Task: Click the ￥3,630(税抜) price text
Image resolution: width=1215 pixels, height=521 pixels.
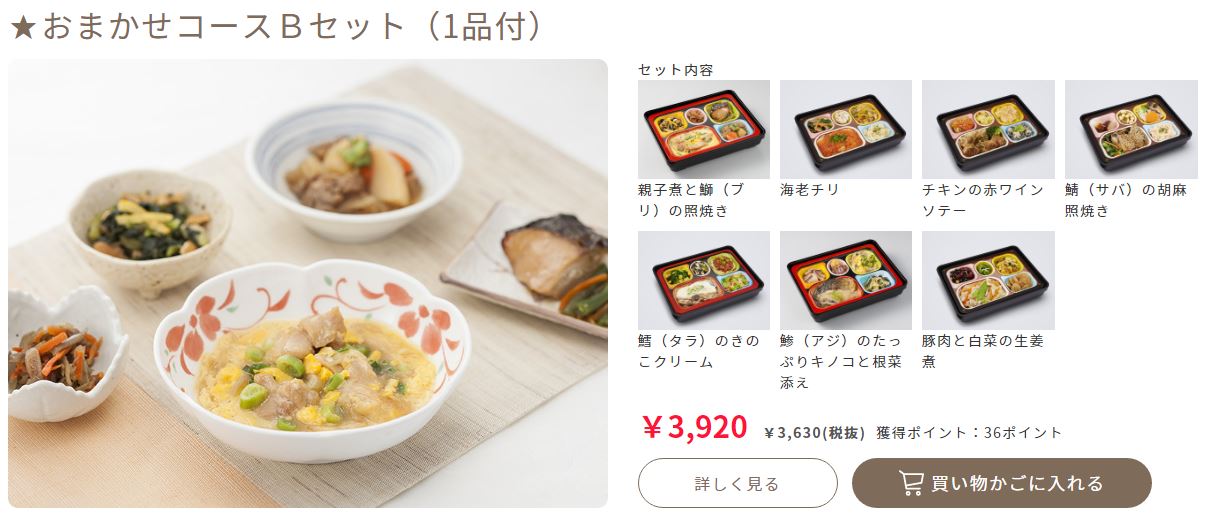Action: pos(814,432)
